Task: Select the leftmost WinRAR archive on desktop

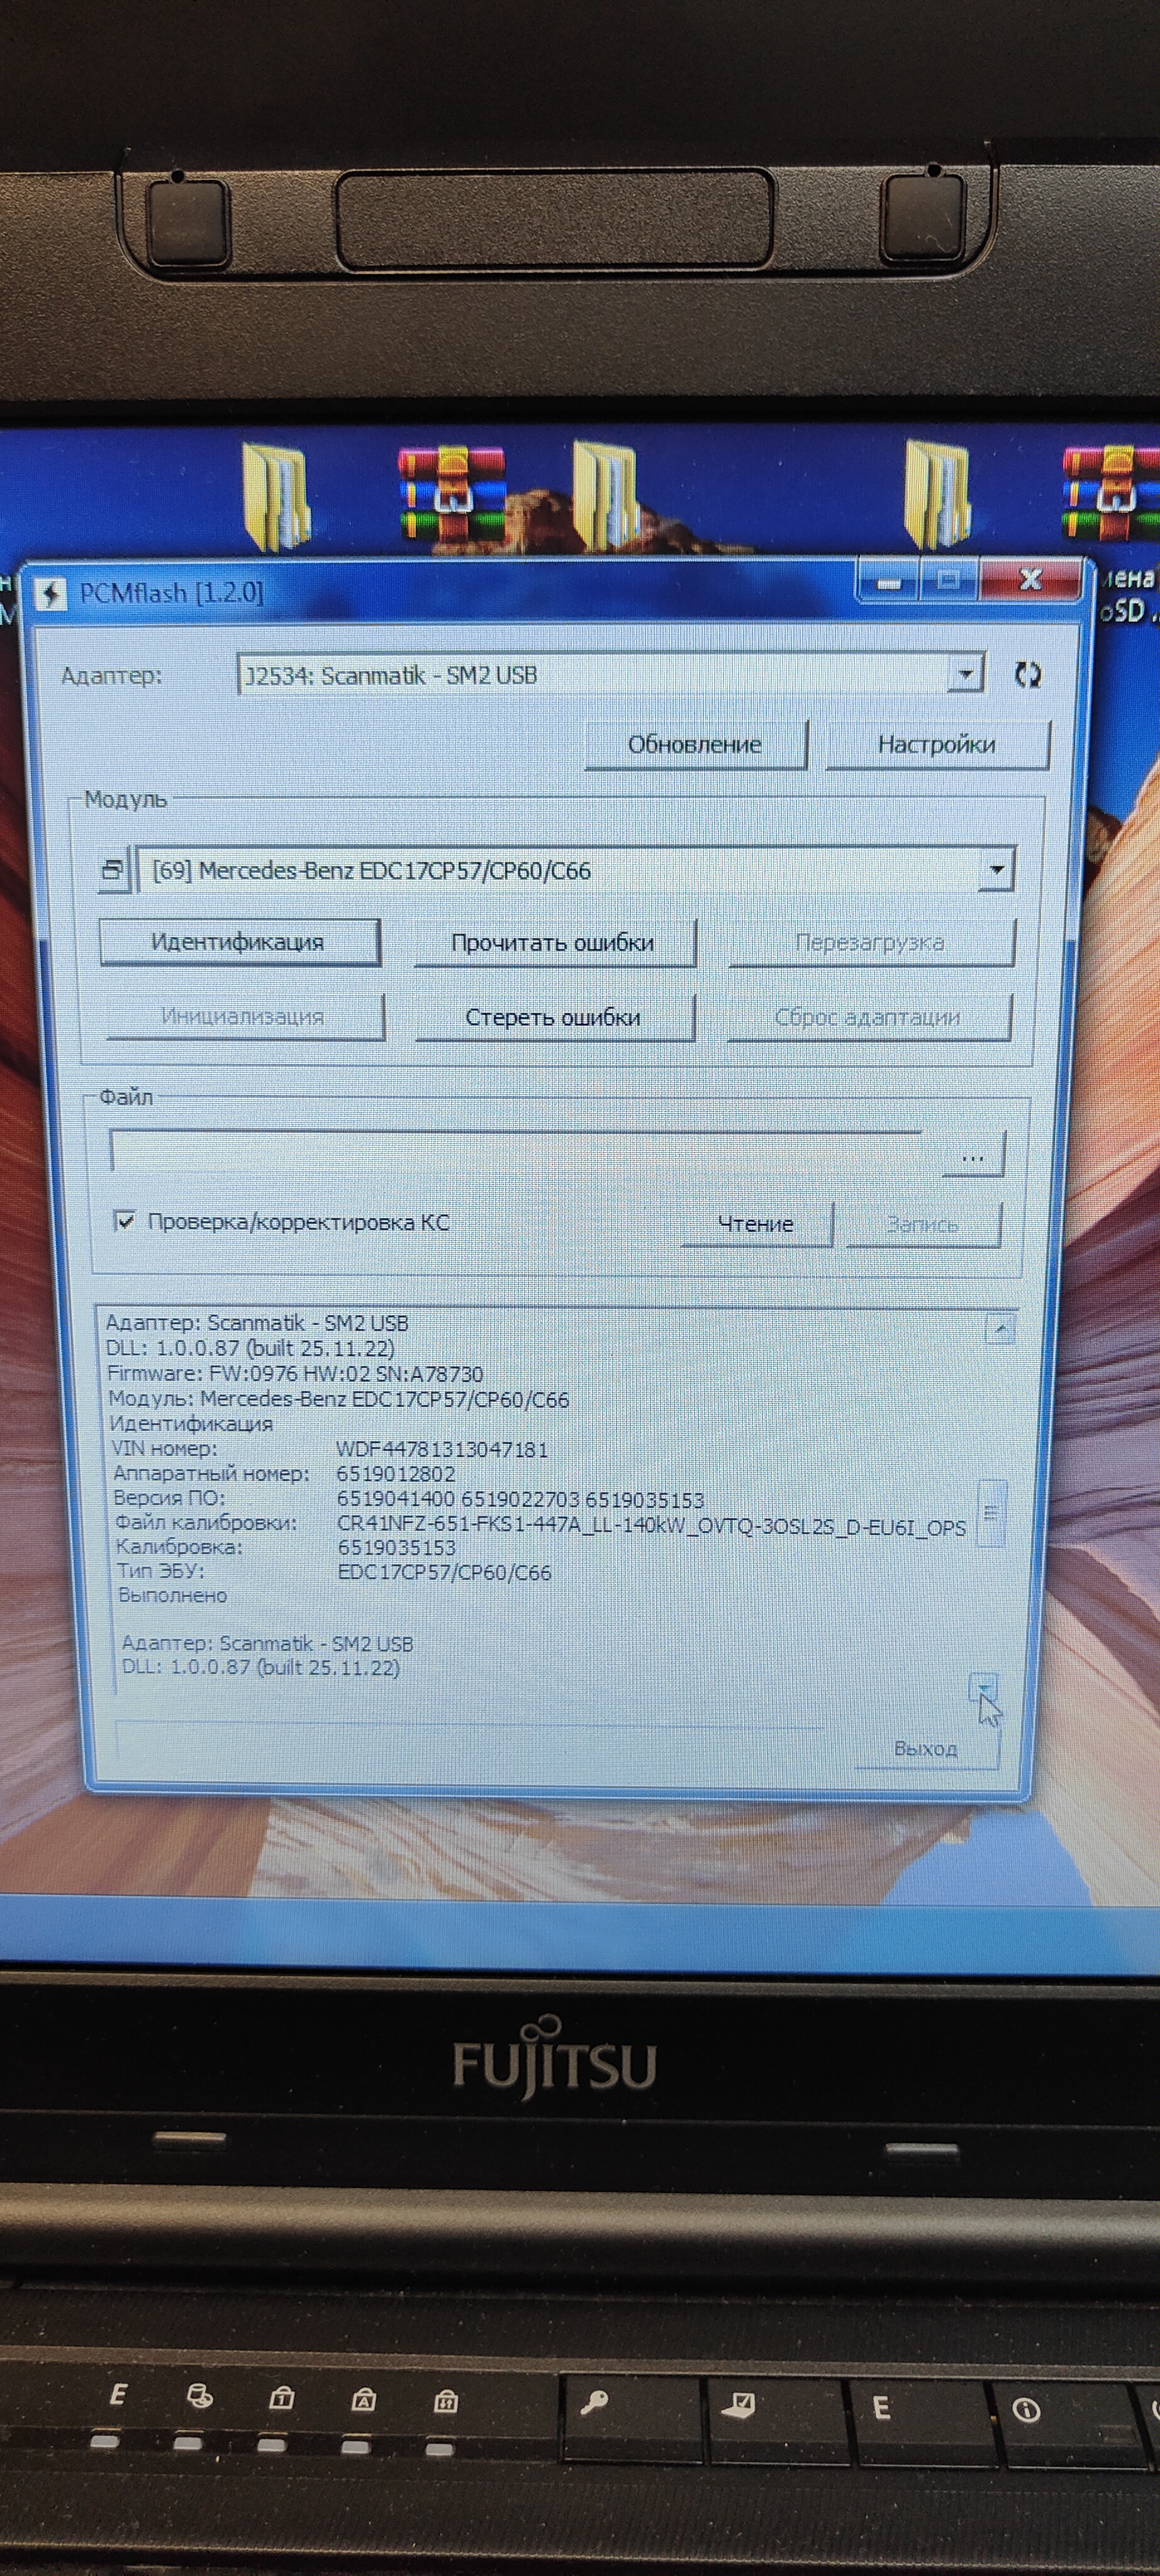Action: (x=451, y=494)
